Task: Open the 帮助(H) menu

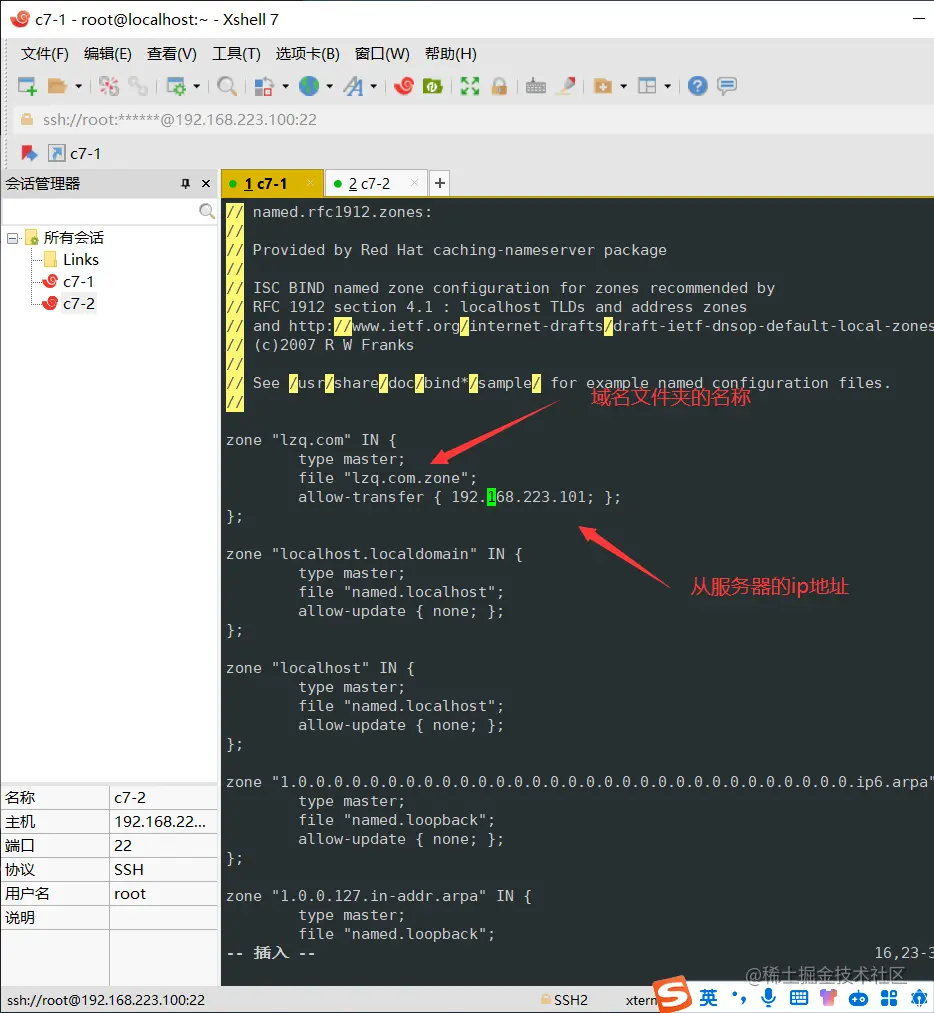Action: 450,54
